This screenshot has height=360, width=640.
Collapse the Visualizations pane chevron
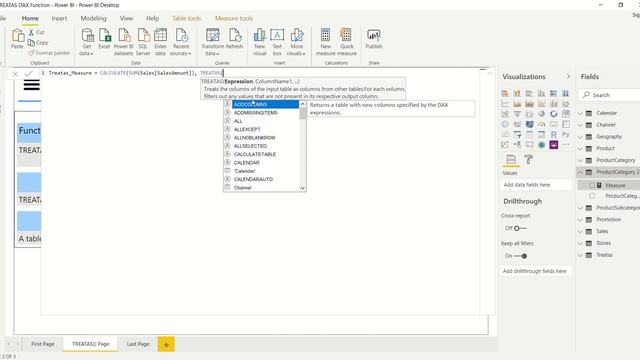pos(568,76)
